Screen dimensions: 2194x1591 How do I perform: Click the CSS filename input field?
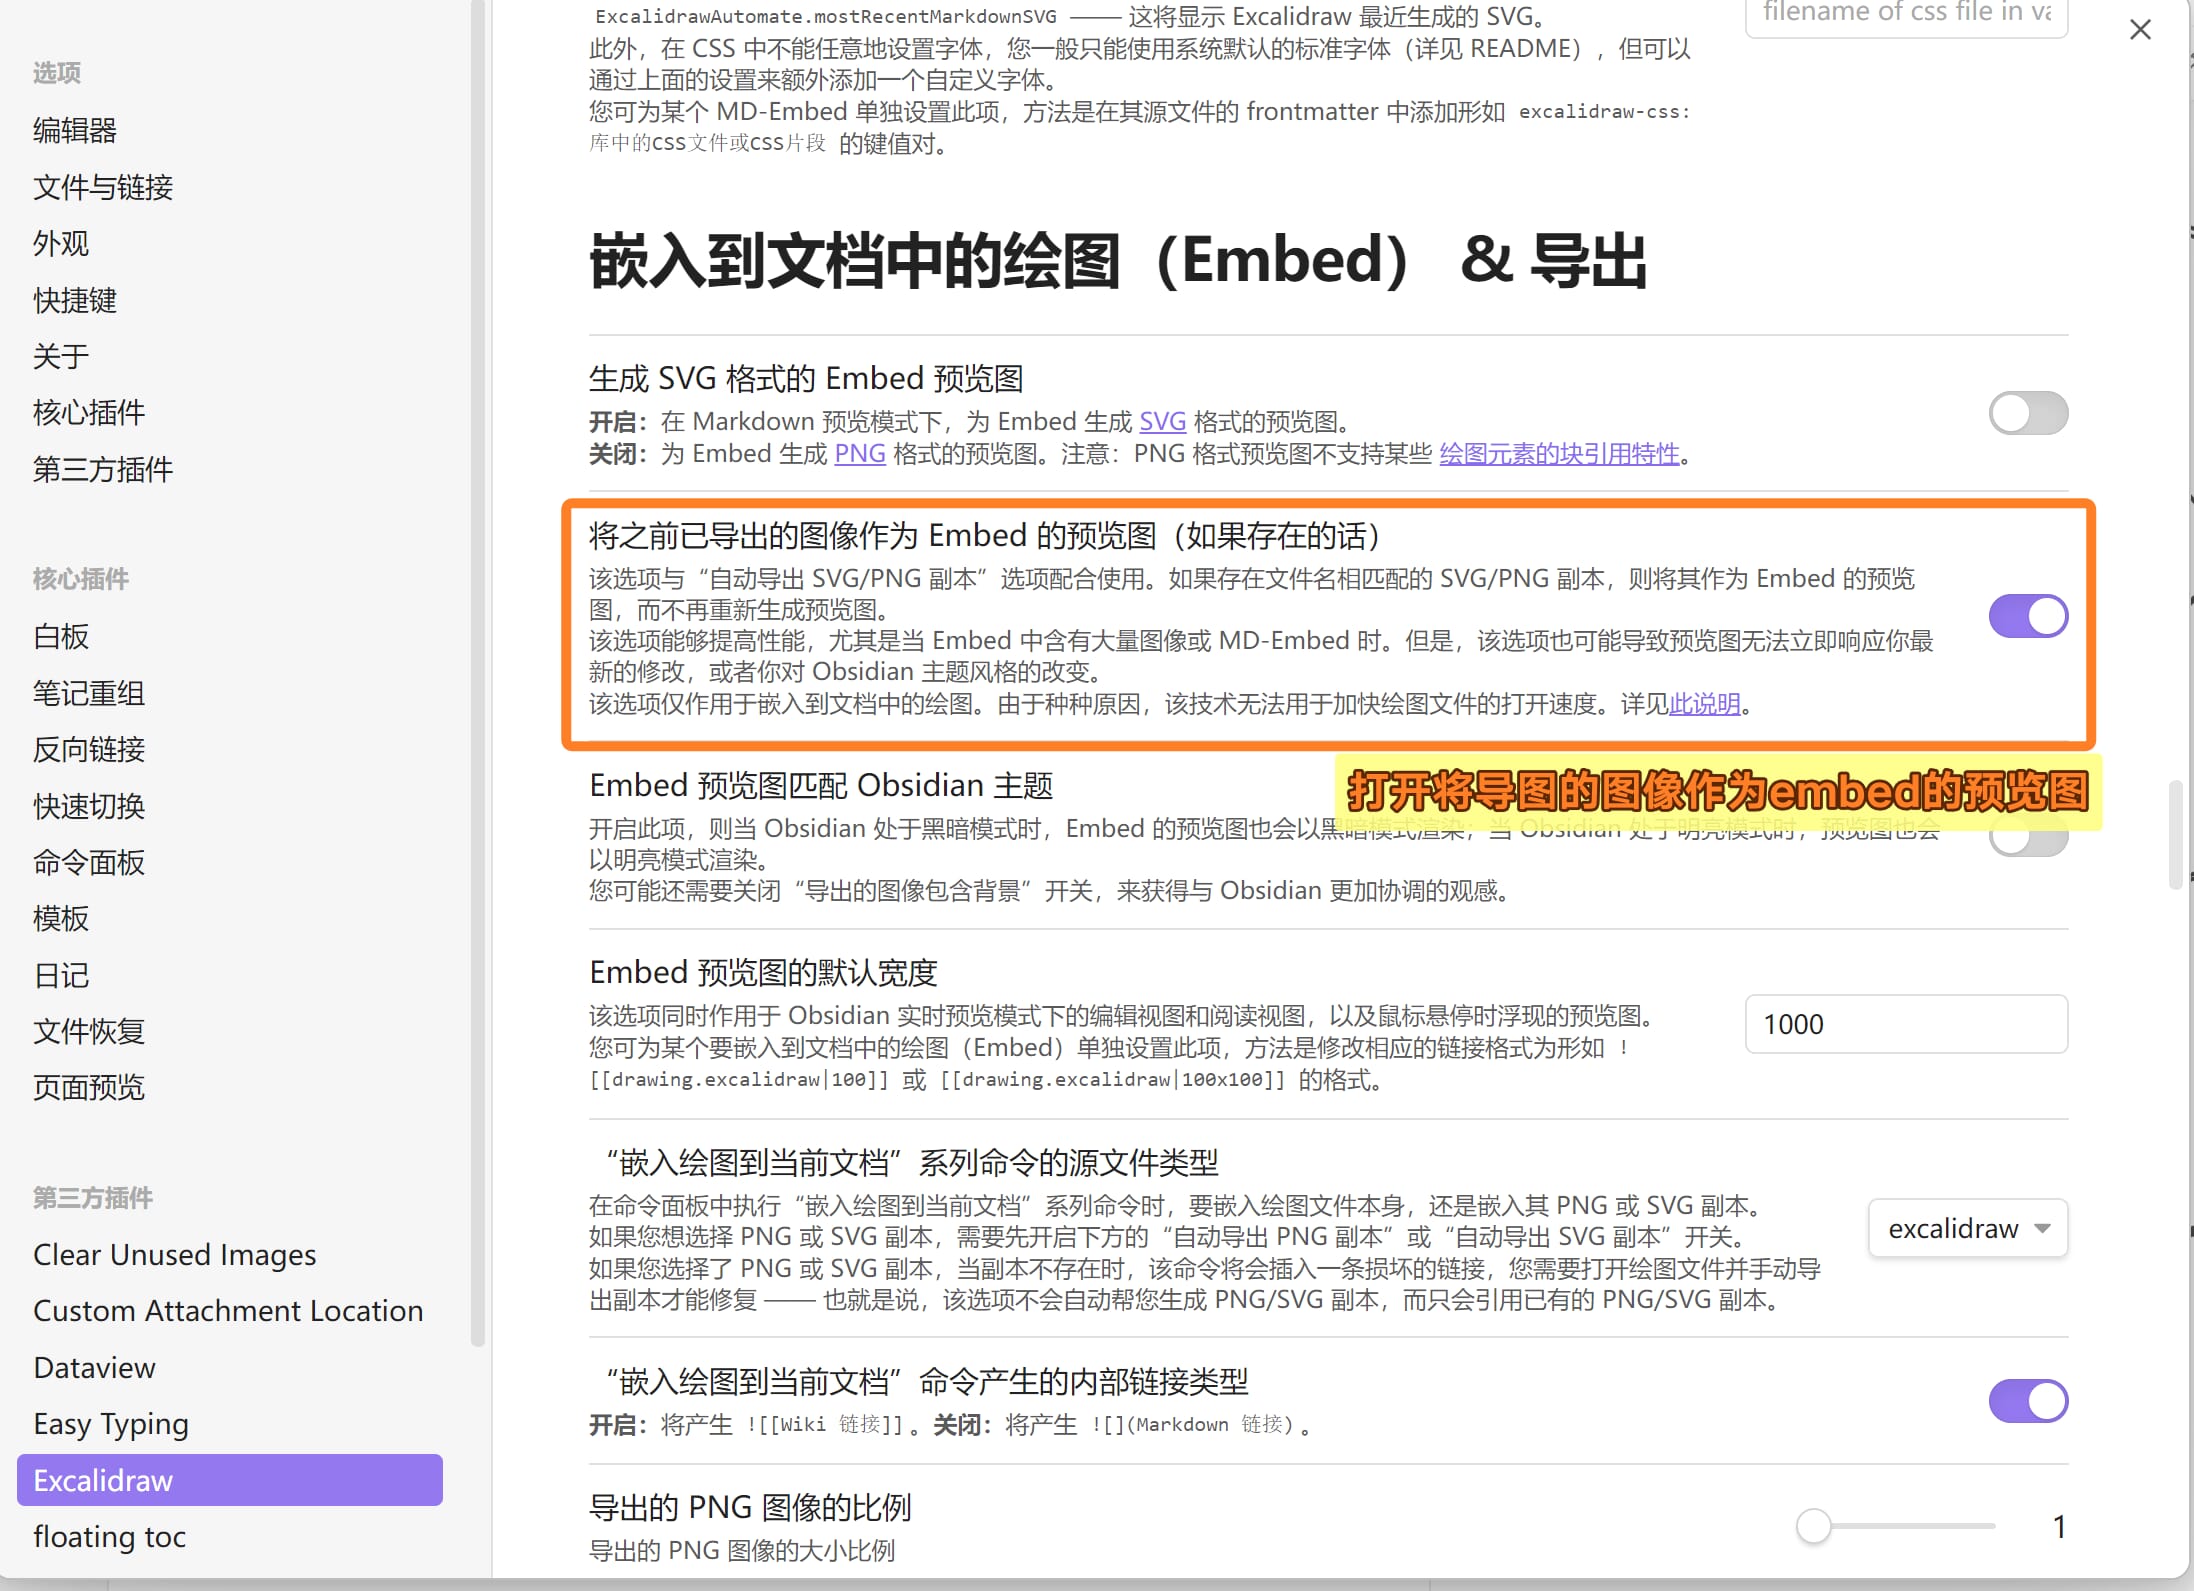(x=1905, y=14)
